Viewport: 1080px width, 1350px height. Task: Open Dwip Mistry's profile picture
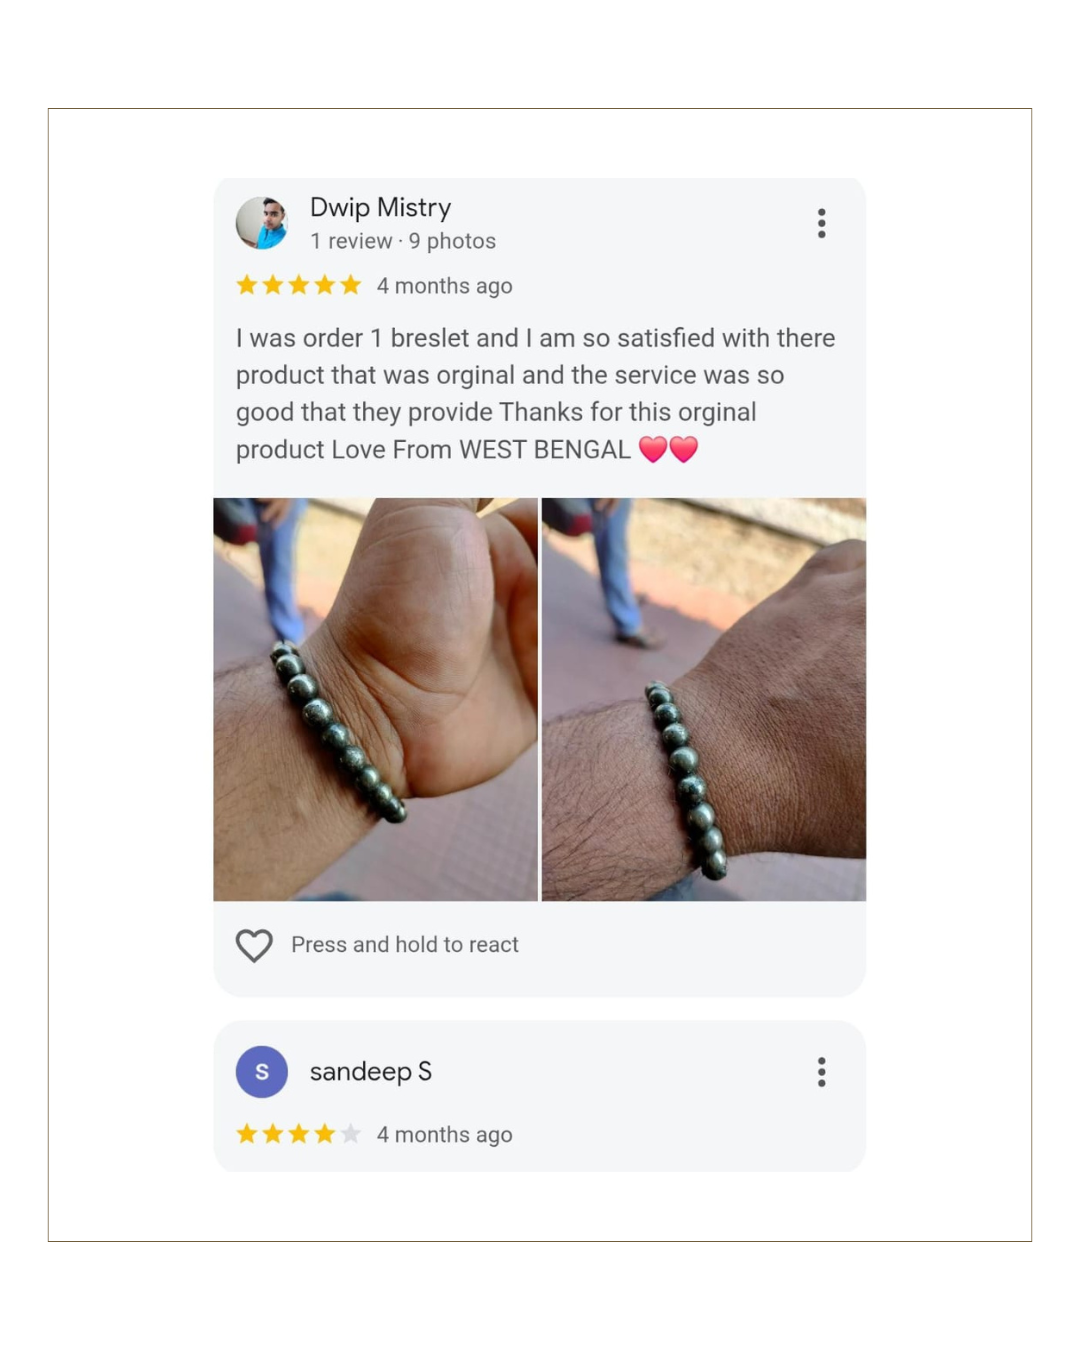click(262, 222)
